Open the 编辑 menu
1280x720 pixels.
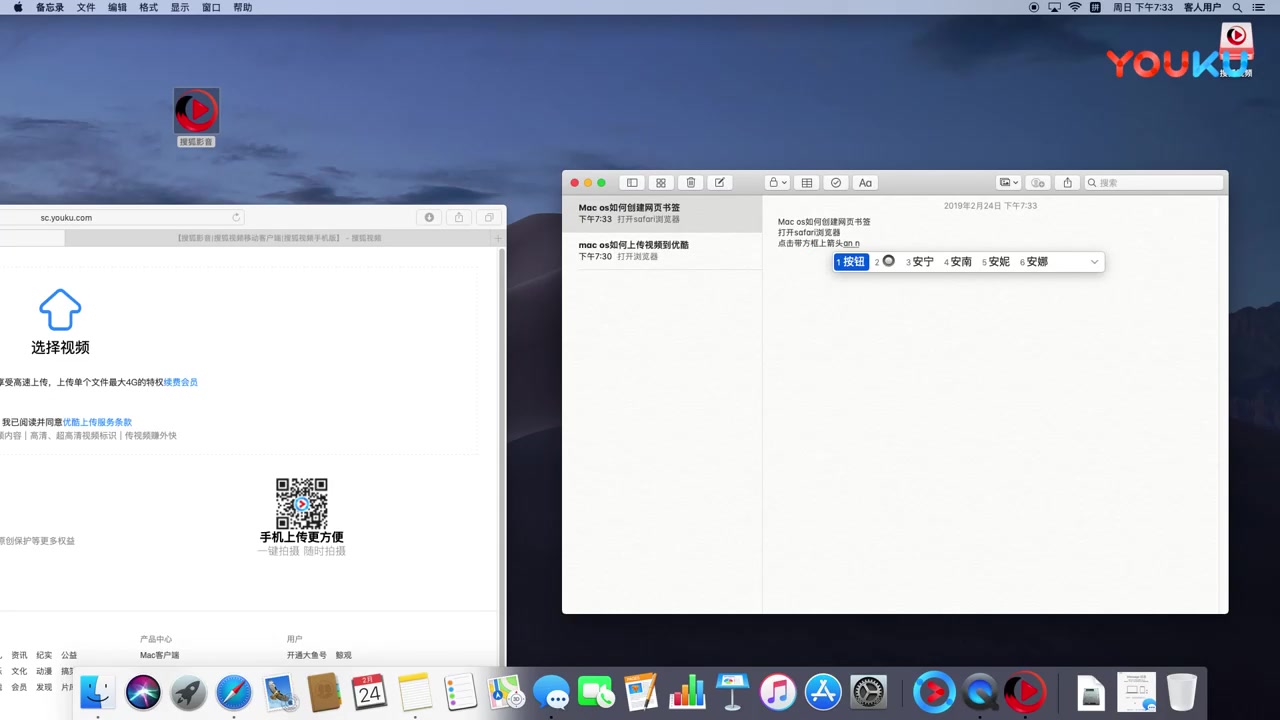117,7
